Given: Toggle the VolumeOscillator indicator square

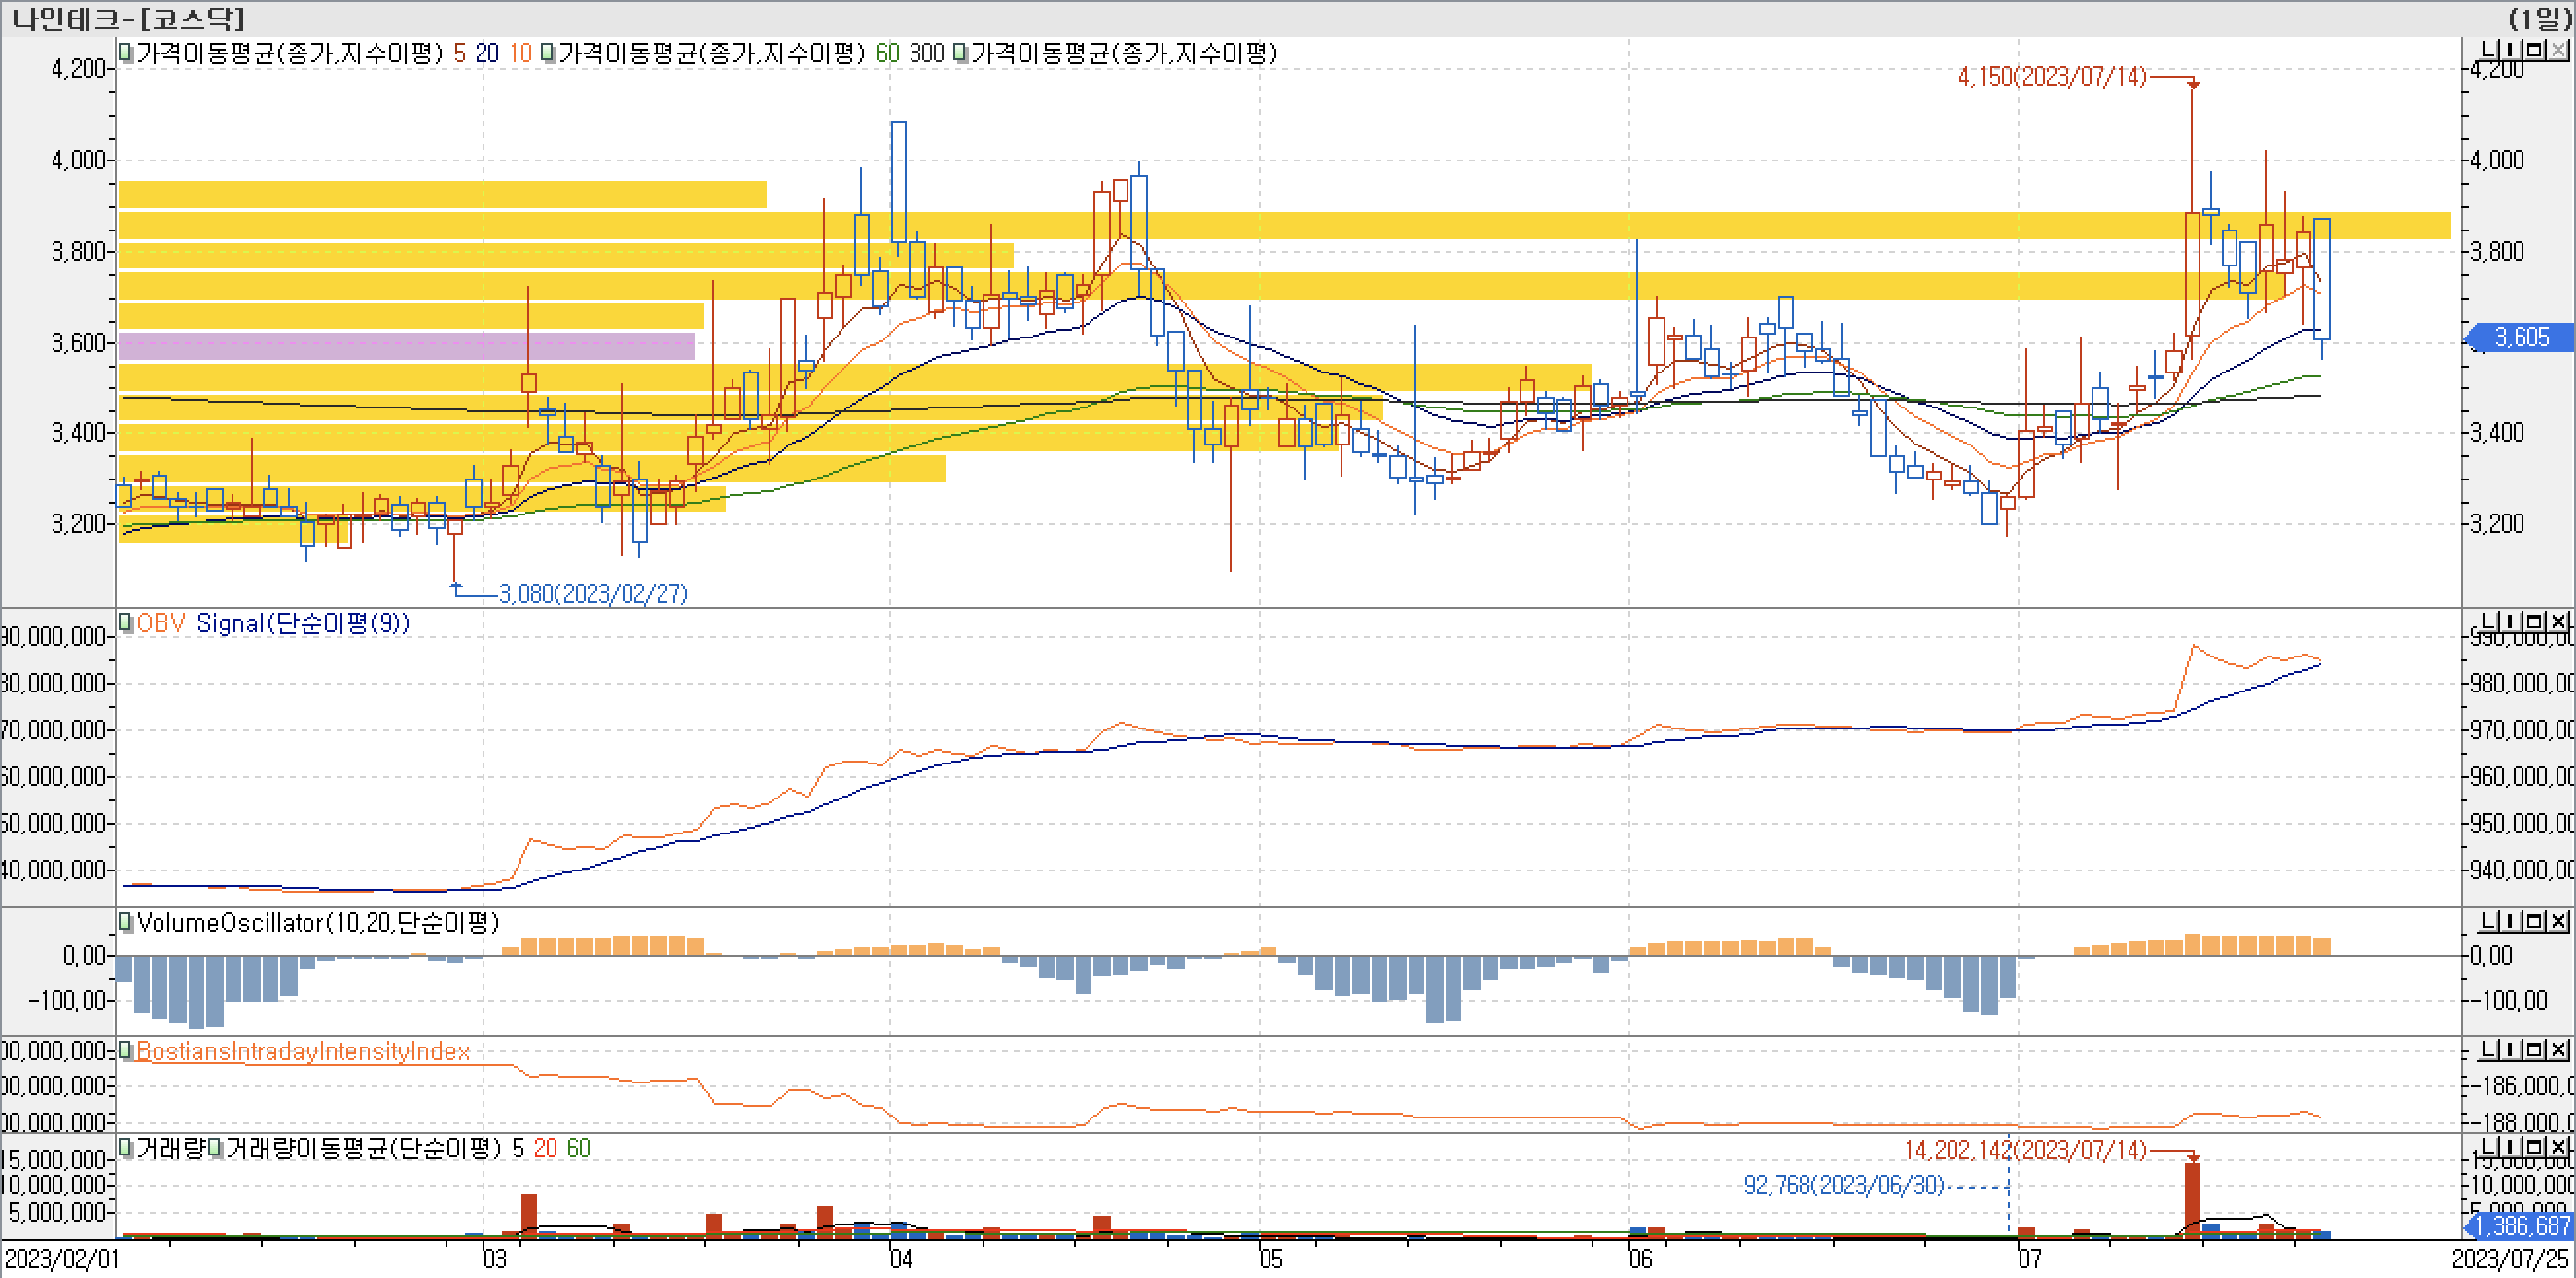Looking at the screenshot, I should pyautogui.click(x=125, y=922).
